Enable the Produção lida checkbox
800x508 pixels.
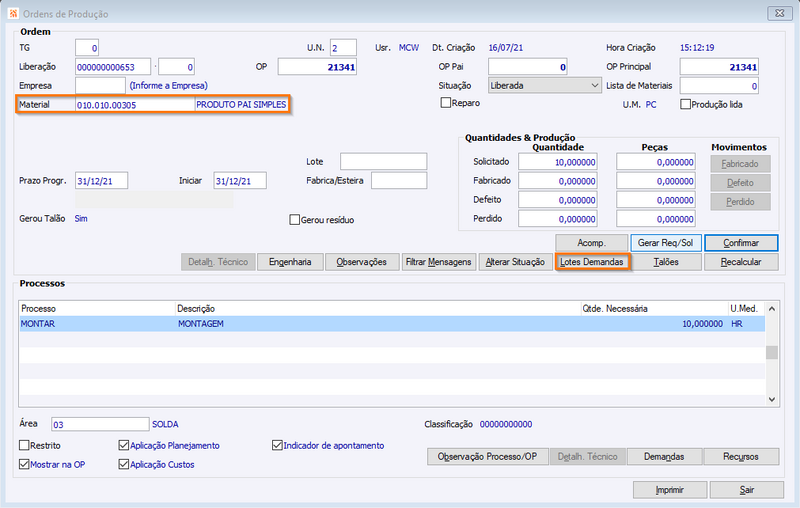pyautogui.click(x=685, y=104)
